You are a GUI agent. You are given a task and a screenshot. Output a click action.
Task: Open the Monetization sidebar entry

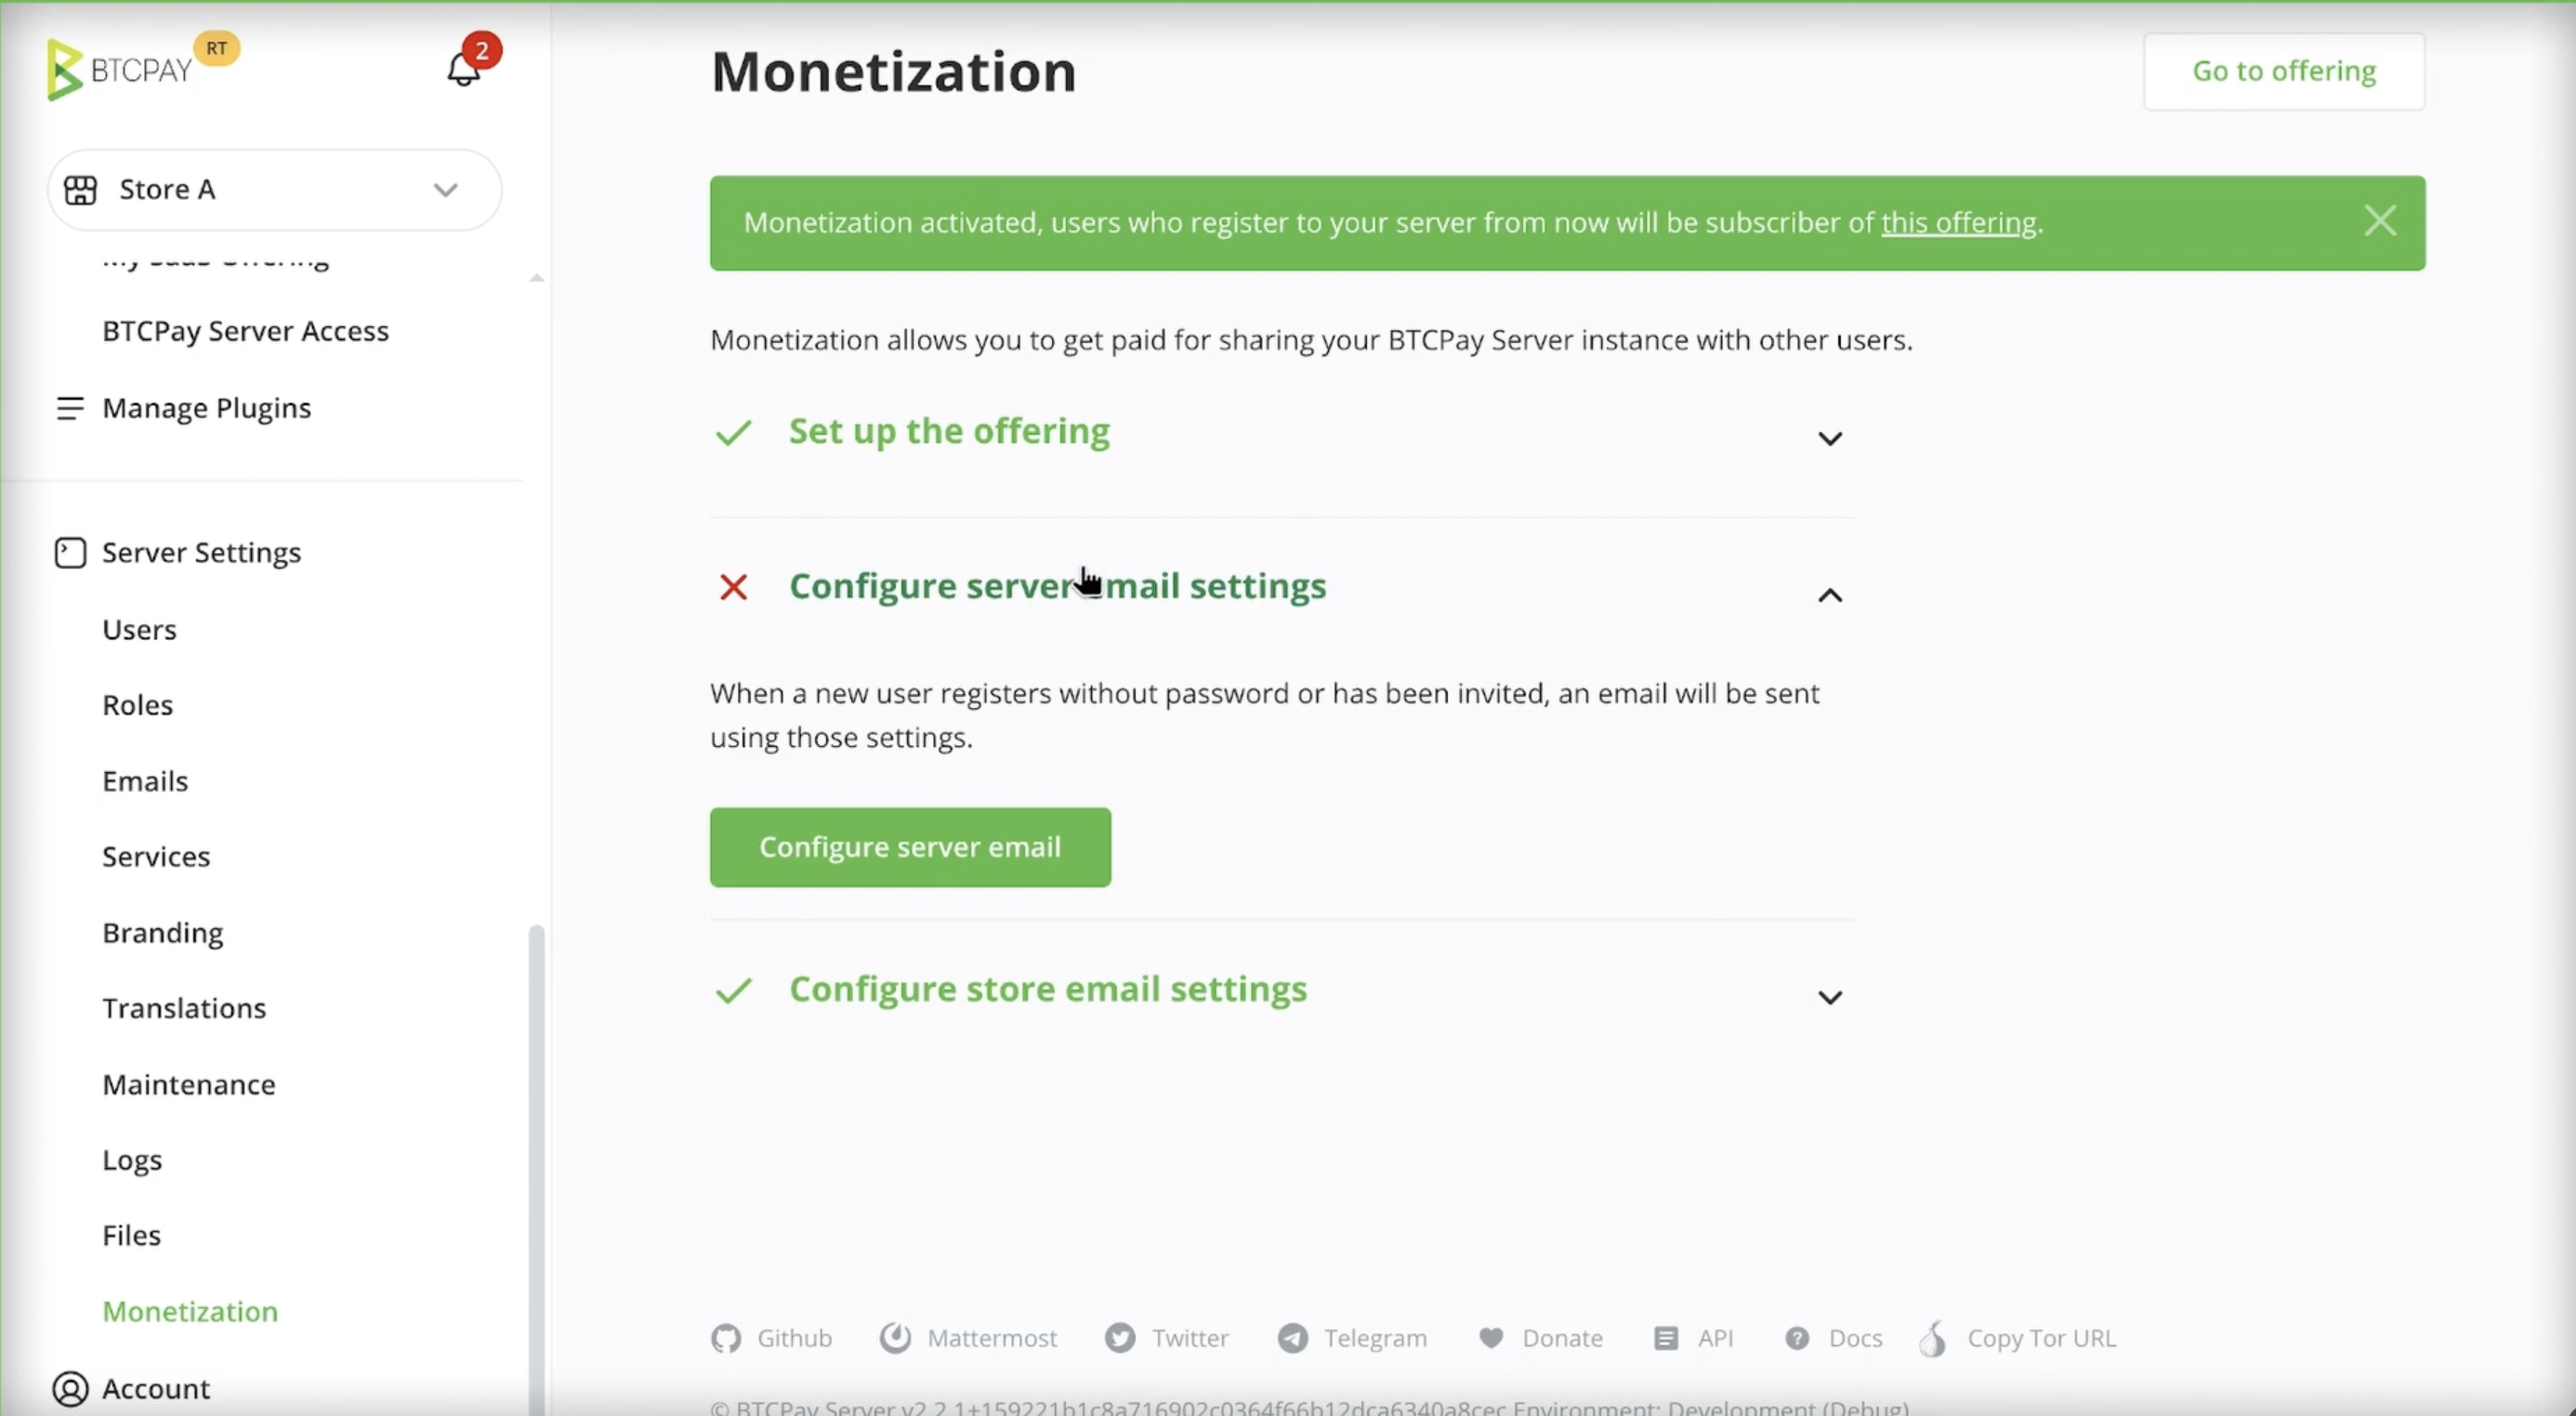tap(190, 1311)
